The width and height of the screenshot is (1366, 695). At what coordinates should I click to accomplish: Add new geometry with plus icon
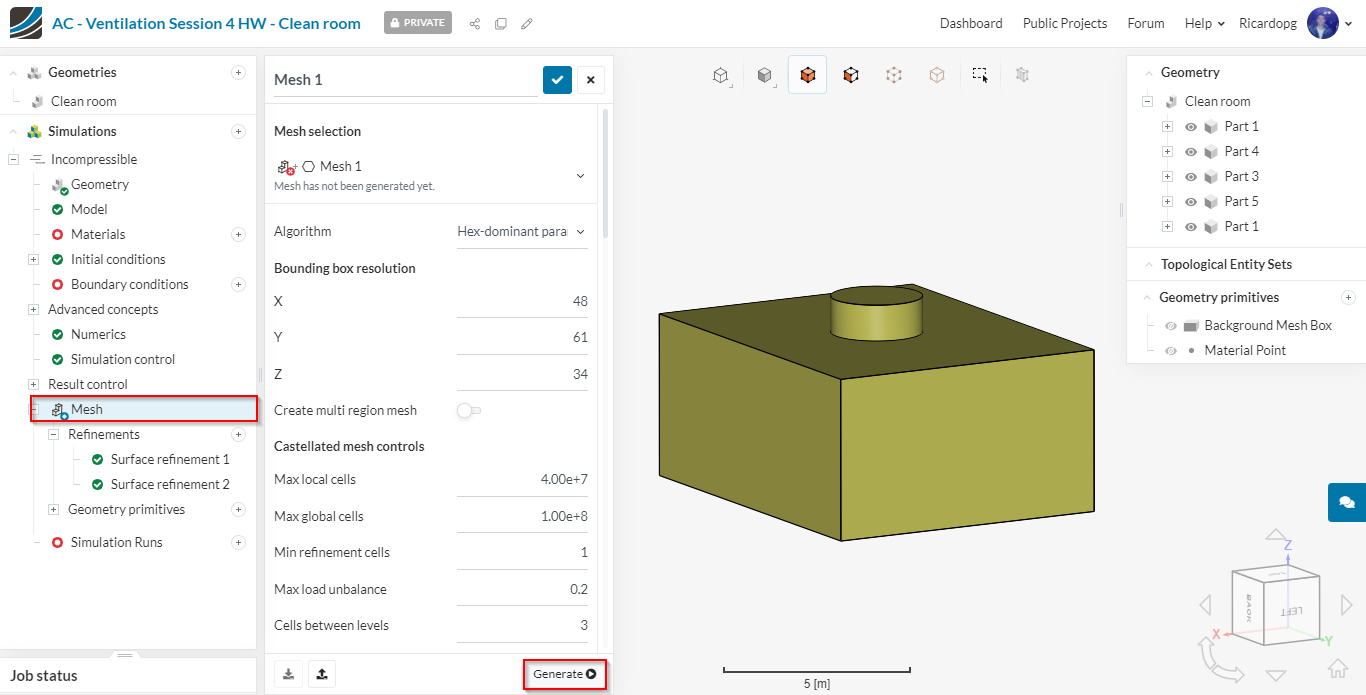click(x=238, y=72)
